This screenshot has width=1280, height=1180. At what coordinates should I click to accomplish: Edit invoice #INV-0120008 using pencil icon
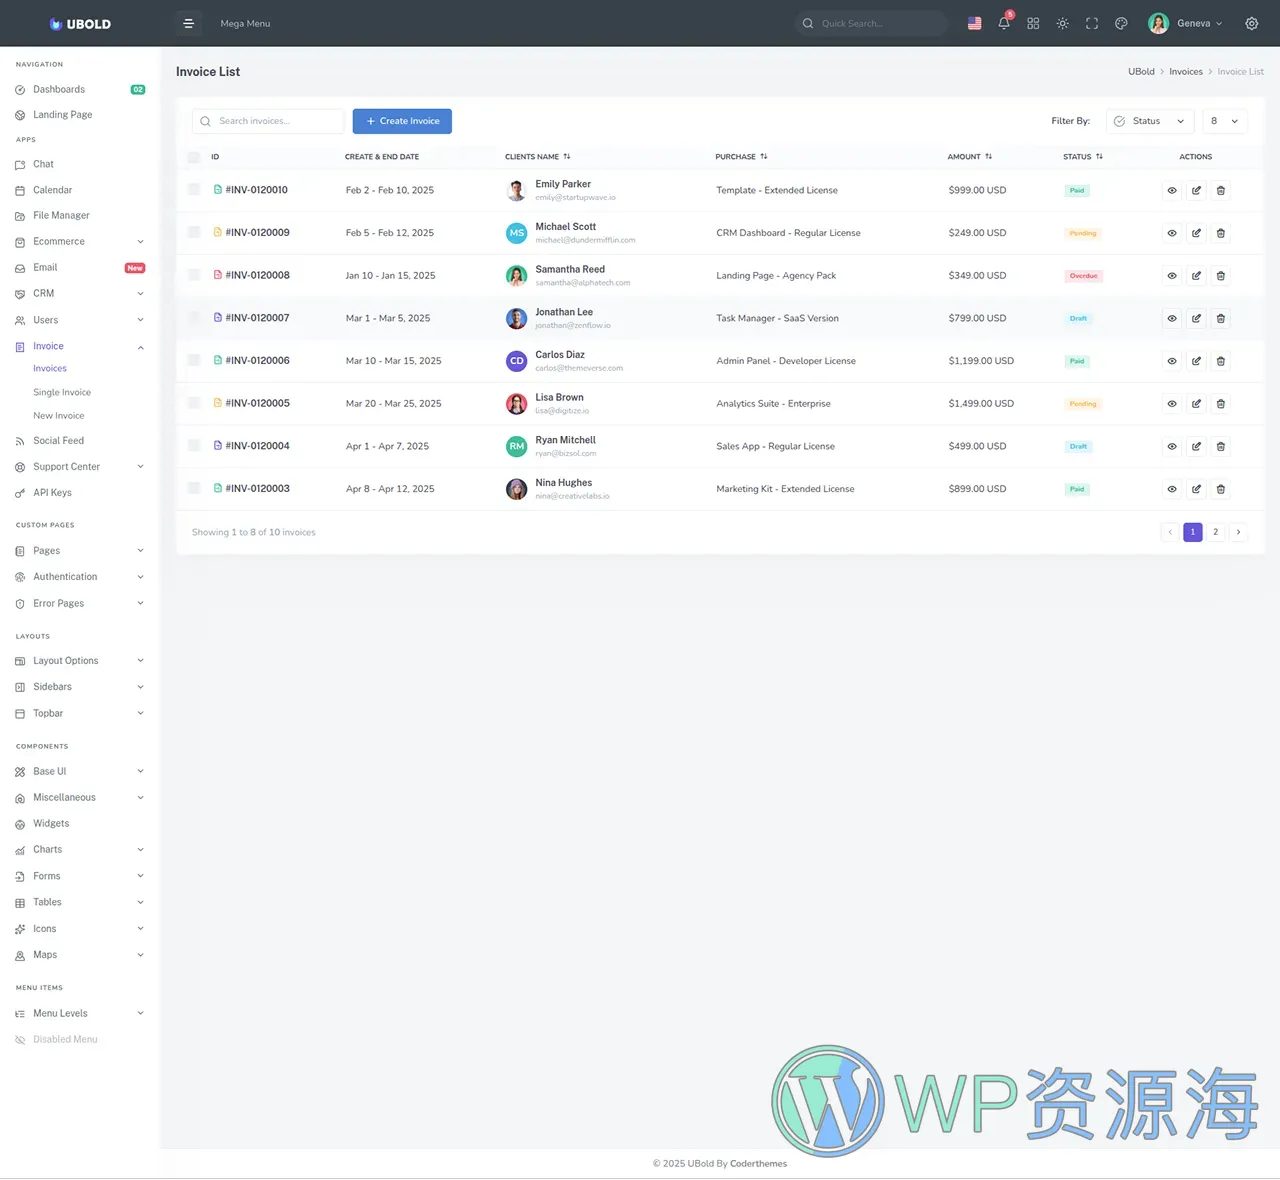point(1196,275)
